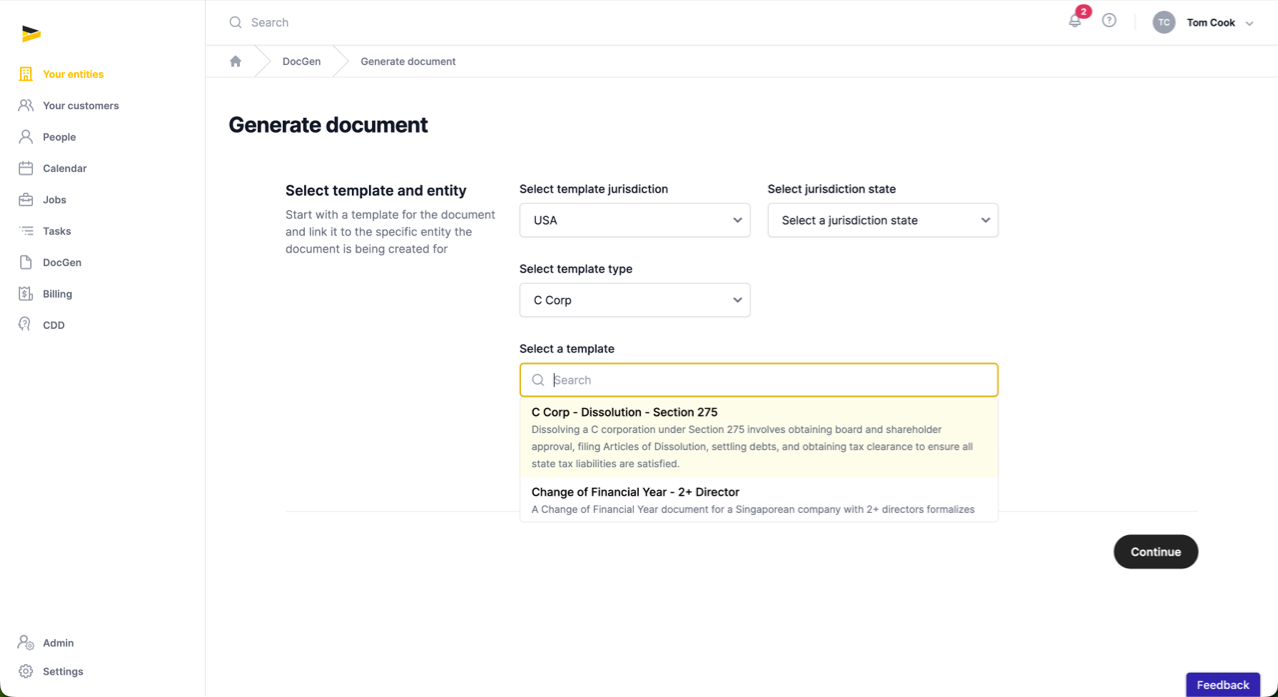Screen dimensions: 1278x697
Task: Click the Your customers icon
Action: (26, 105)
